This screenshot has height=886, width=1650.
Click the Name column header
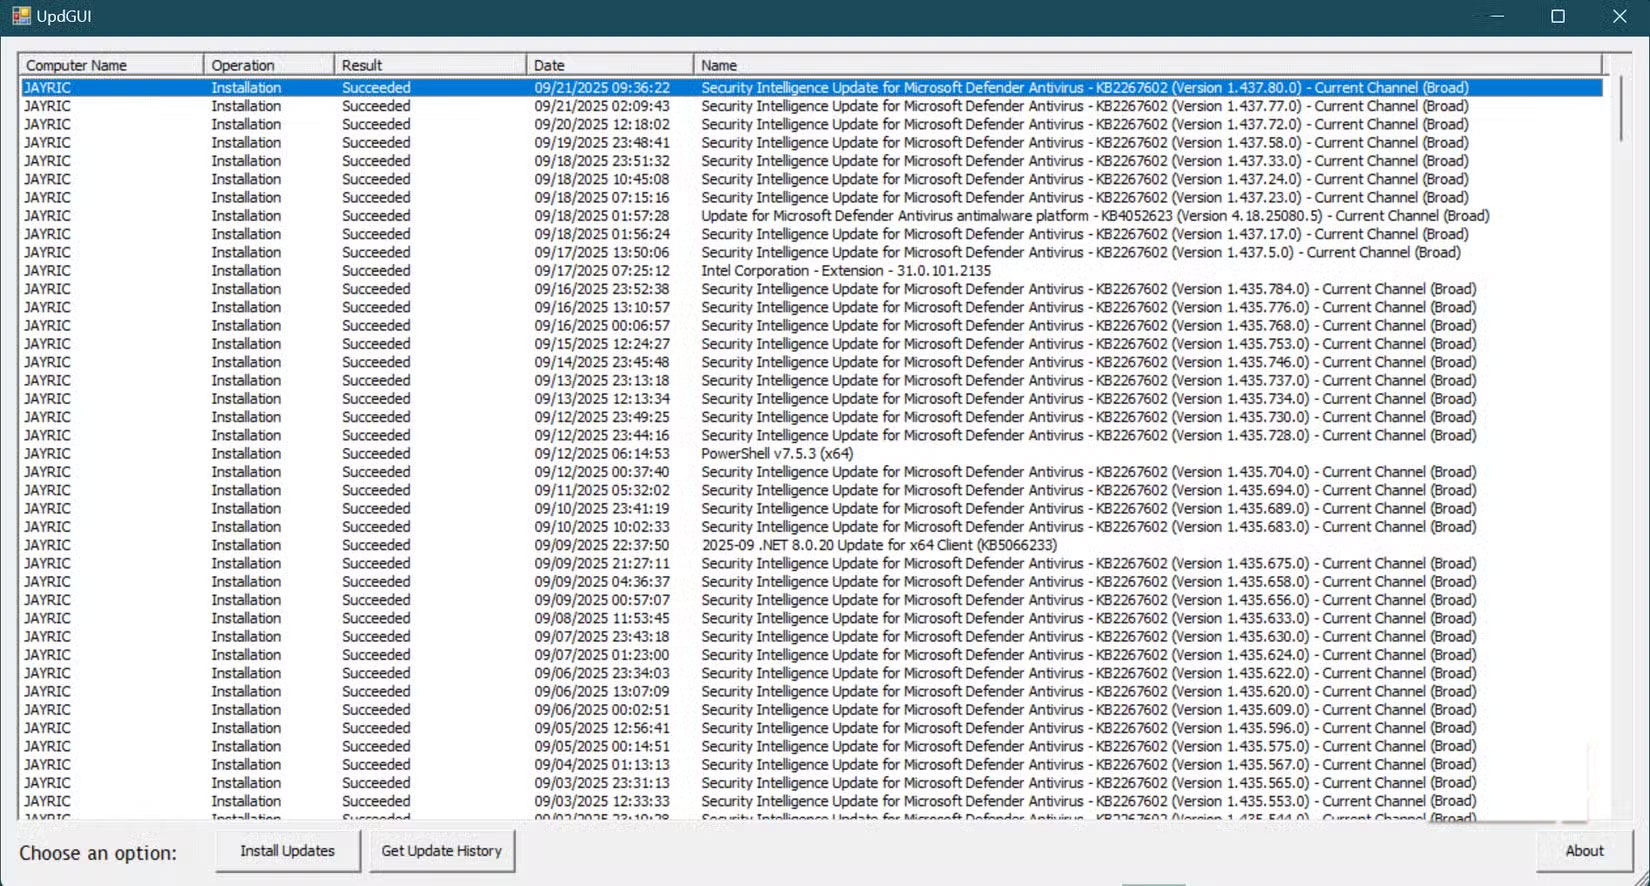tap(1148, 65)
